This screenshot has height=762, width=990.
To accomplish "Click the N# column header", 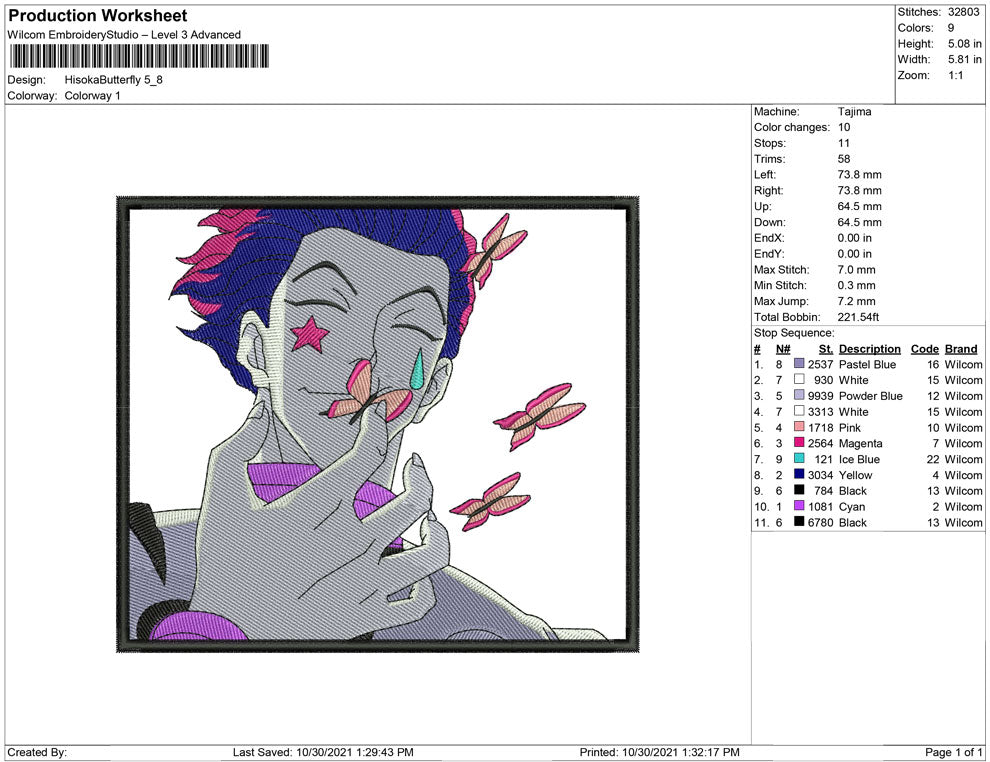I will pyautogui.click(x=783, y=349).
